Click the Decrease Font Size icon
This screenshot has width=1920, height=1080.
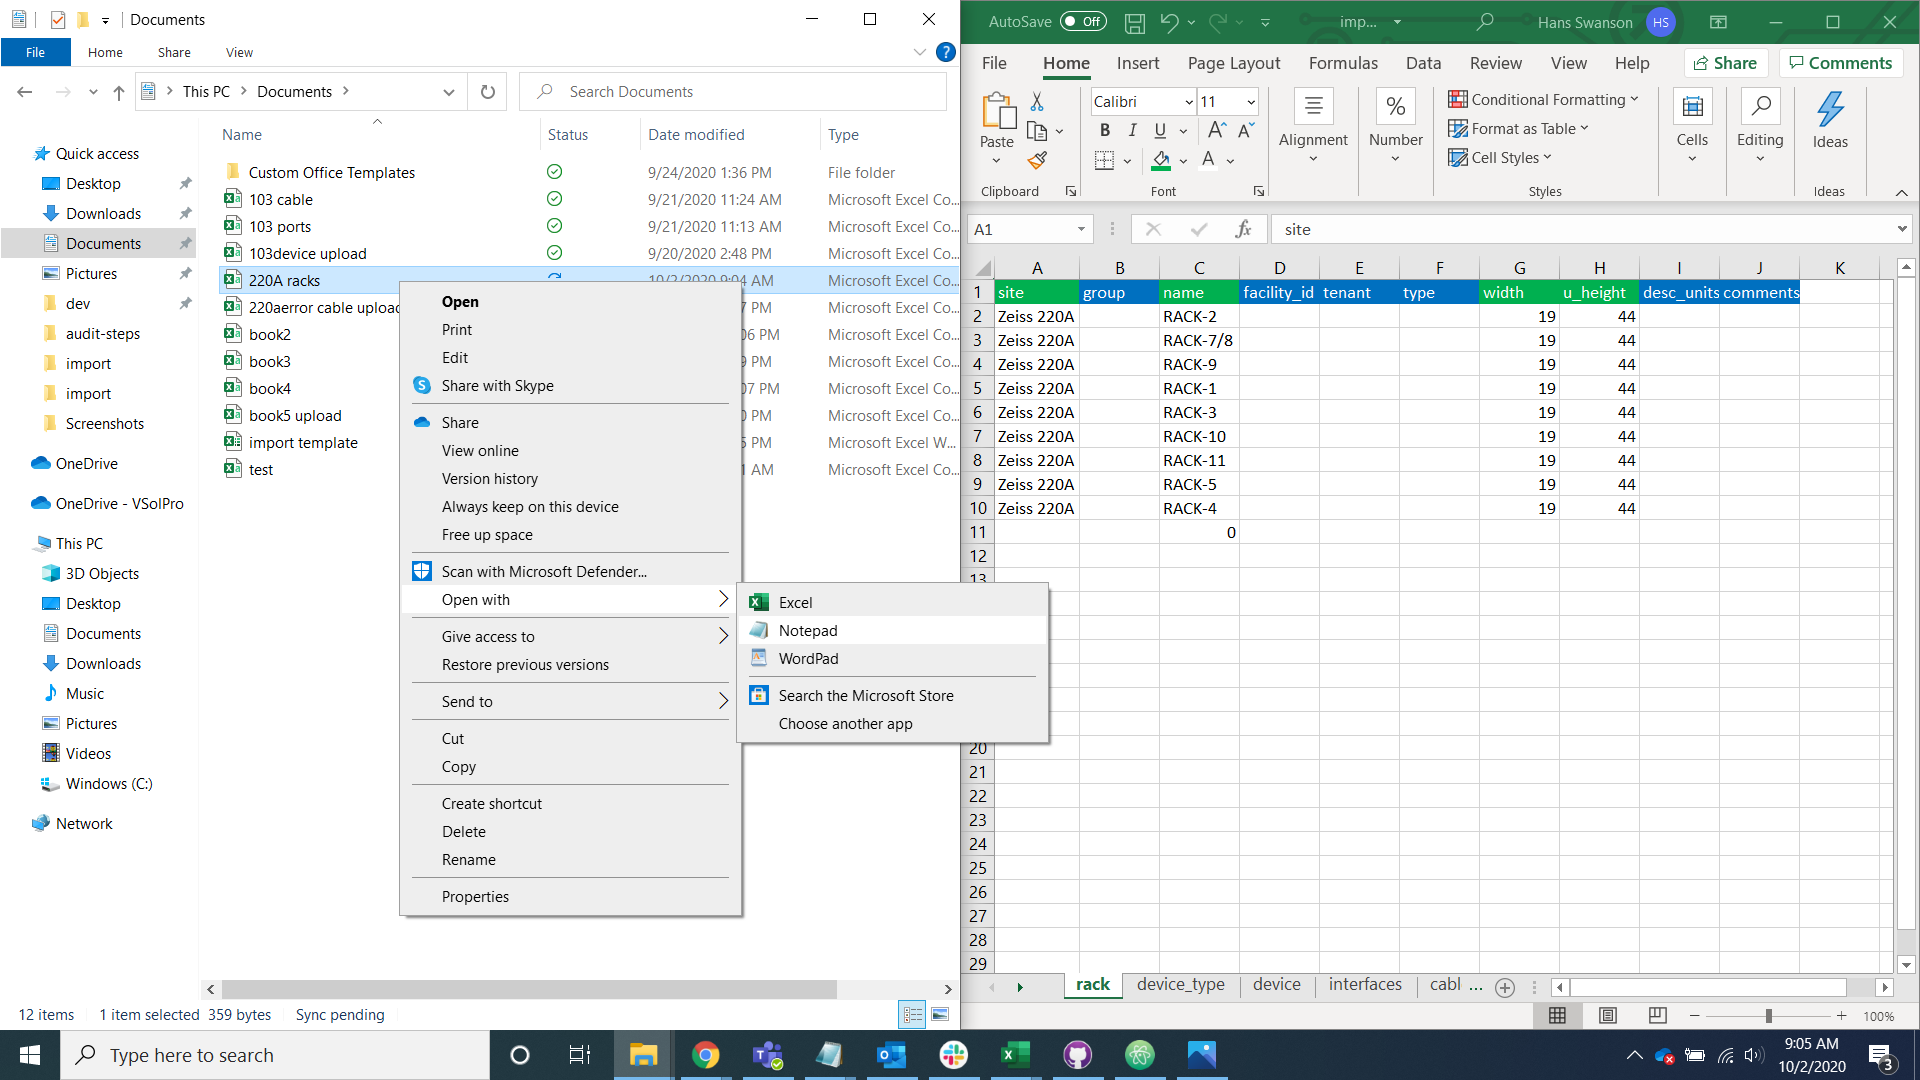[1245, 130]
